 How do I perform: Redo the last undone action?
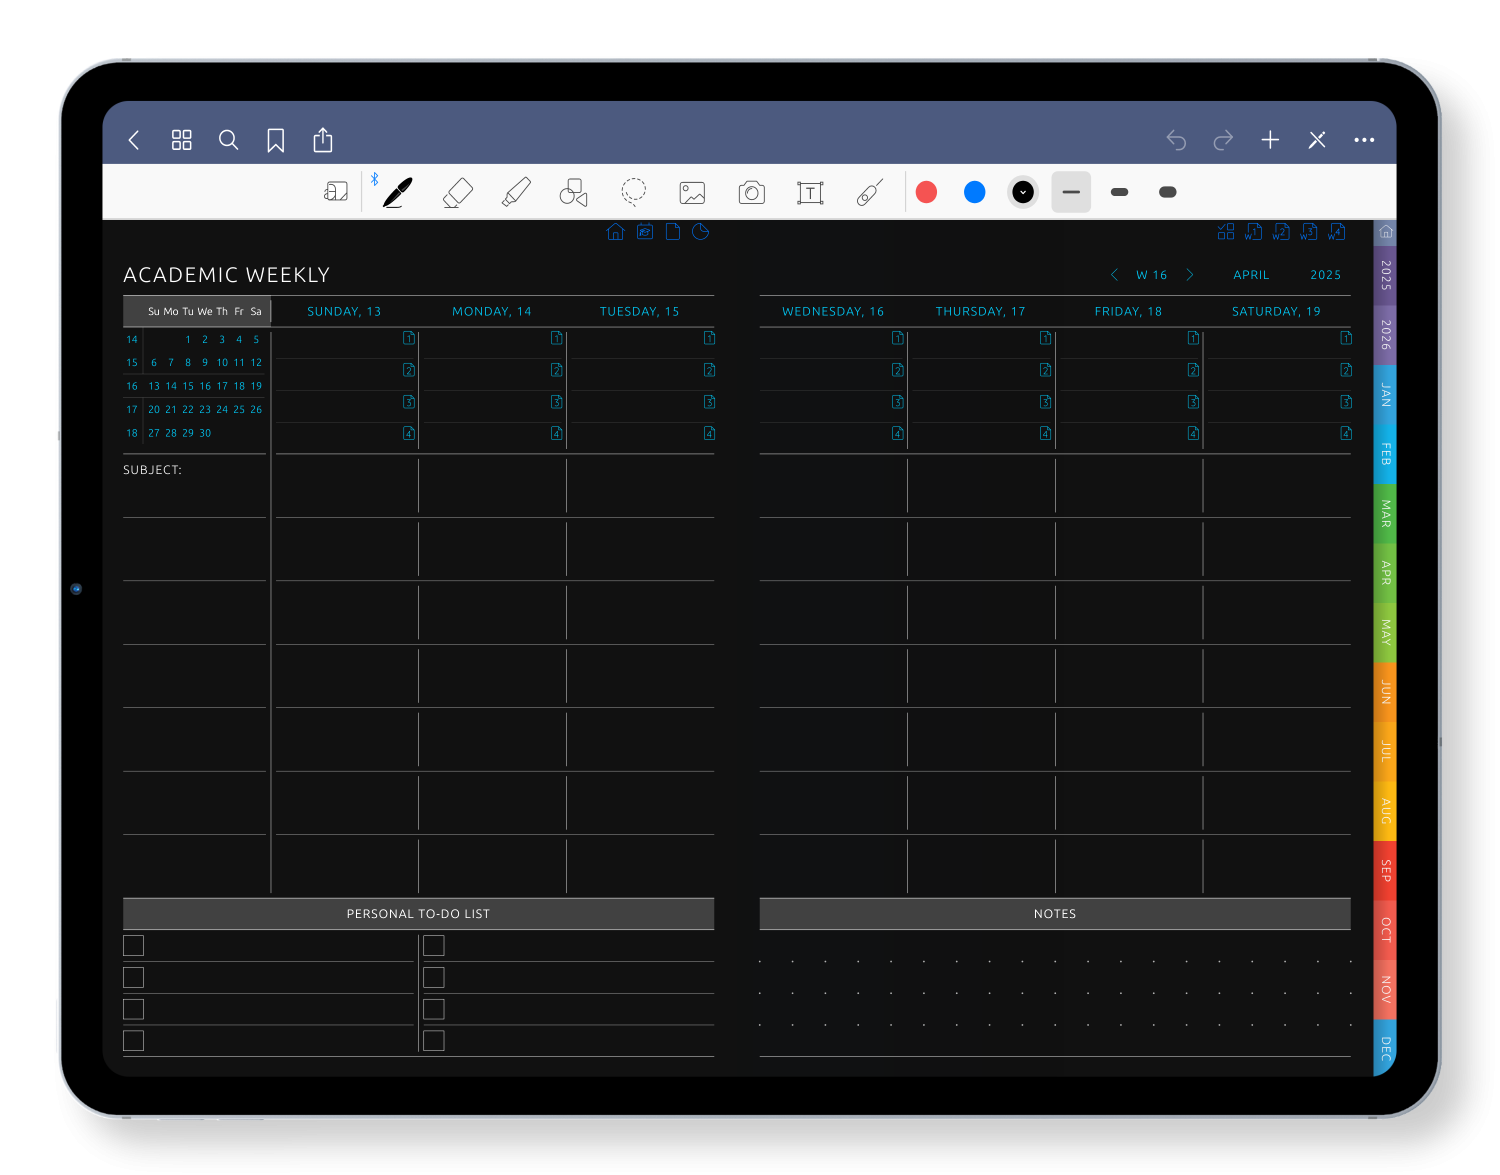click(x=1223, y=140)
